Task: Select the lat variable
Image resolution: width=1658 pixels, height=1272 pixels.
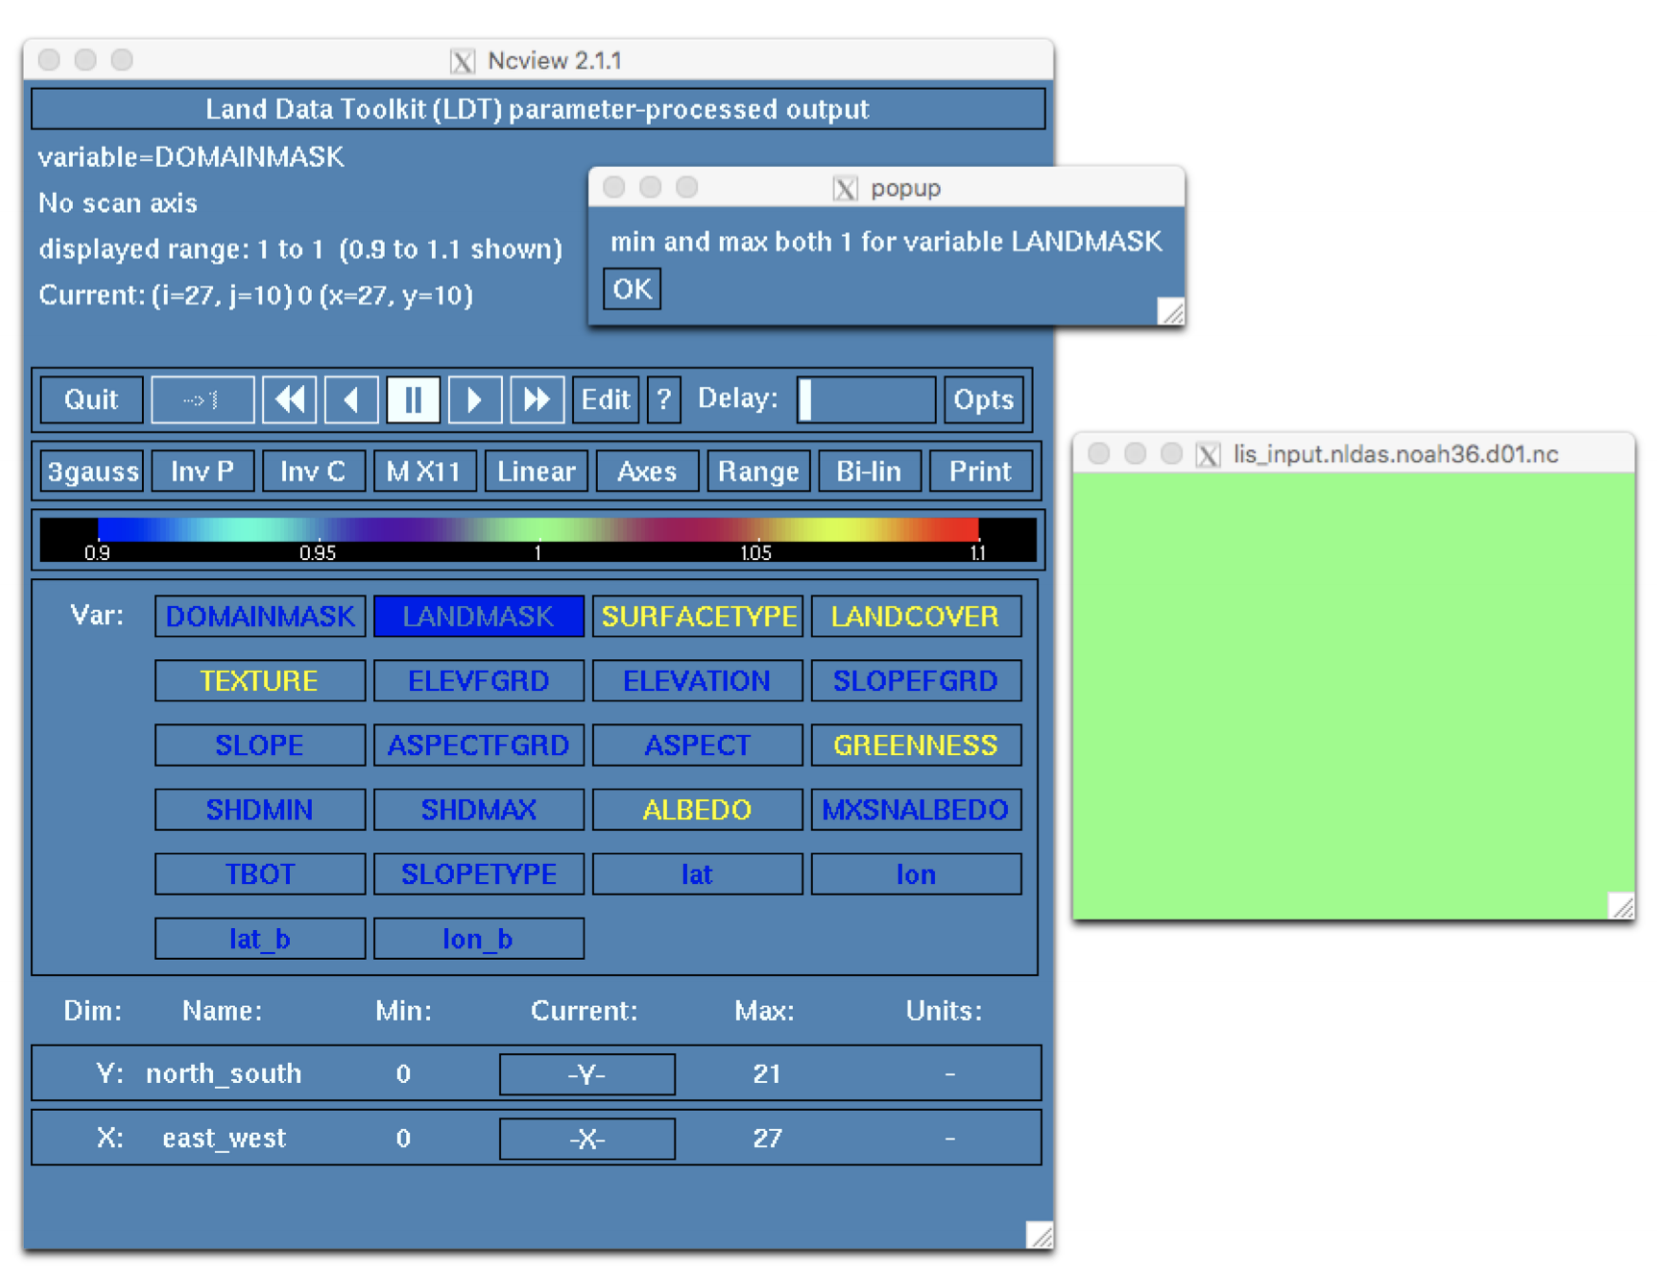Action: point(698,874)
